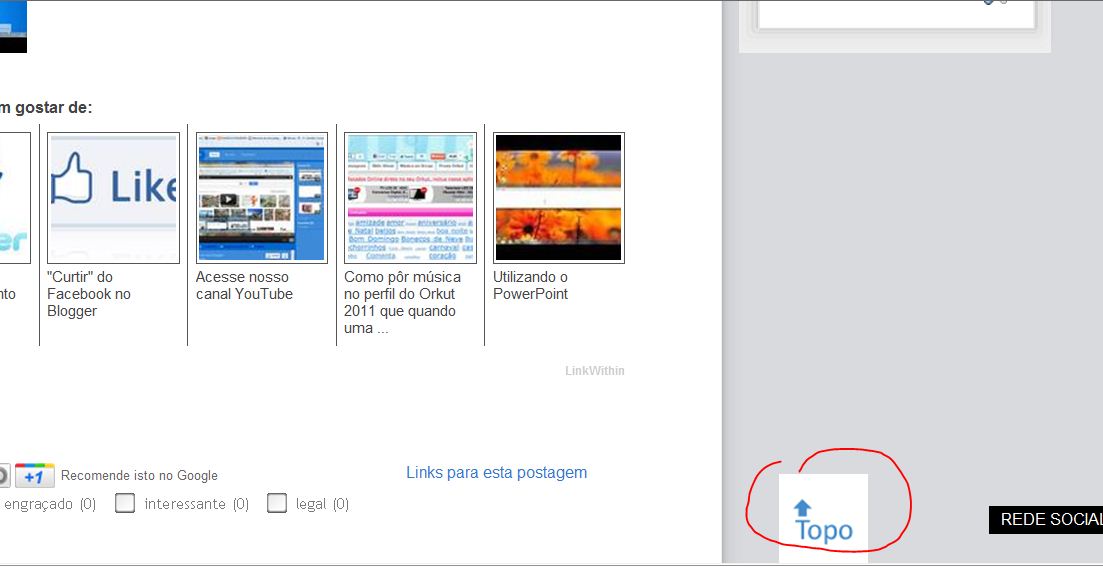The width and height of the screenshot is (1103, 567).
Task: Check the interessante reaction checkbox
Action: pyautogui.click(x=125, y=503)
